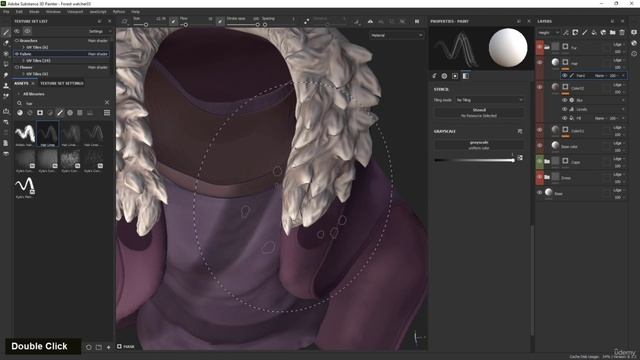
Task: Expand UV Tiles under Branches texture set
Action: pyautogui.click(x=24, y=47)
